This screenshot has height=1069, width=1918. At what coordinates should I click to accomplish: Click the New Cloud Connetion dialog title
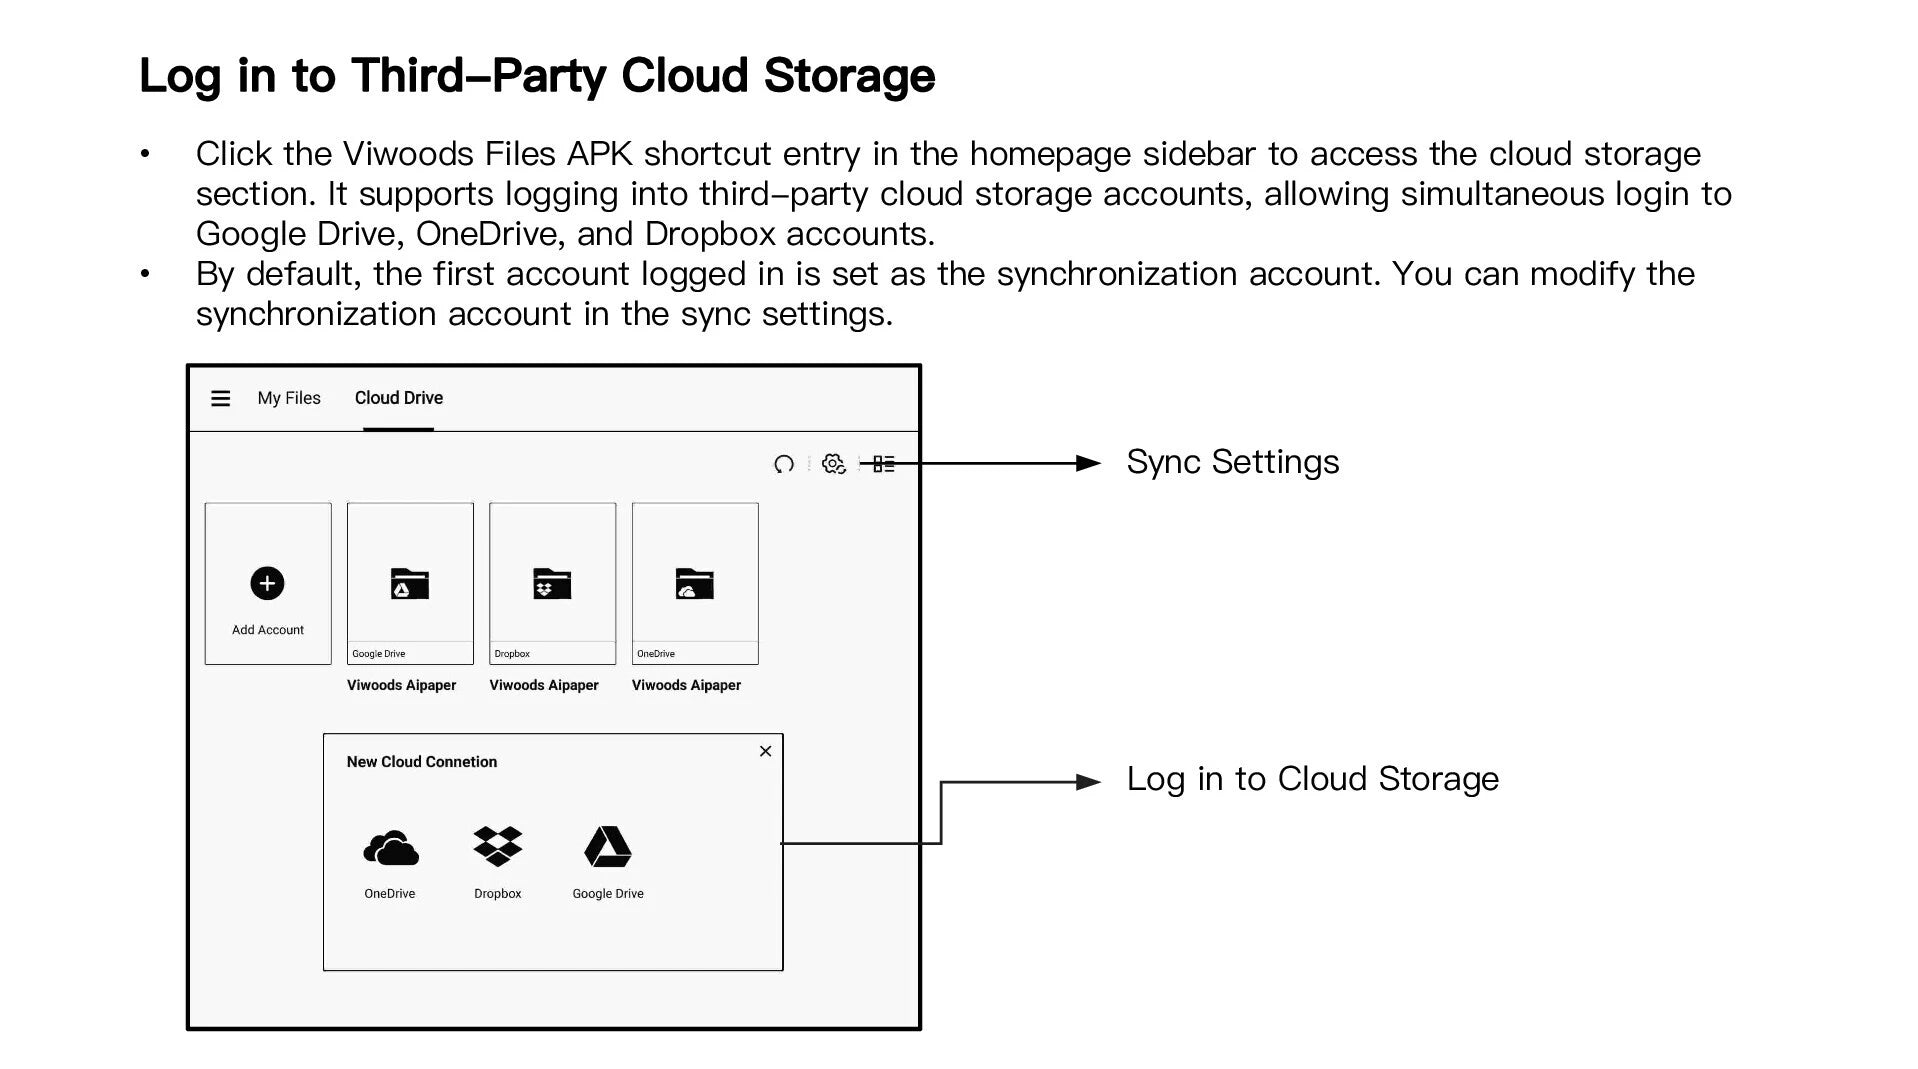click(x=422, y=762)
